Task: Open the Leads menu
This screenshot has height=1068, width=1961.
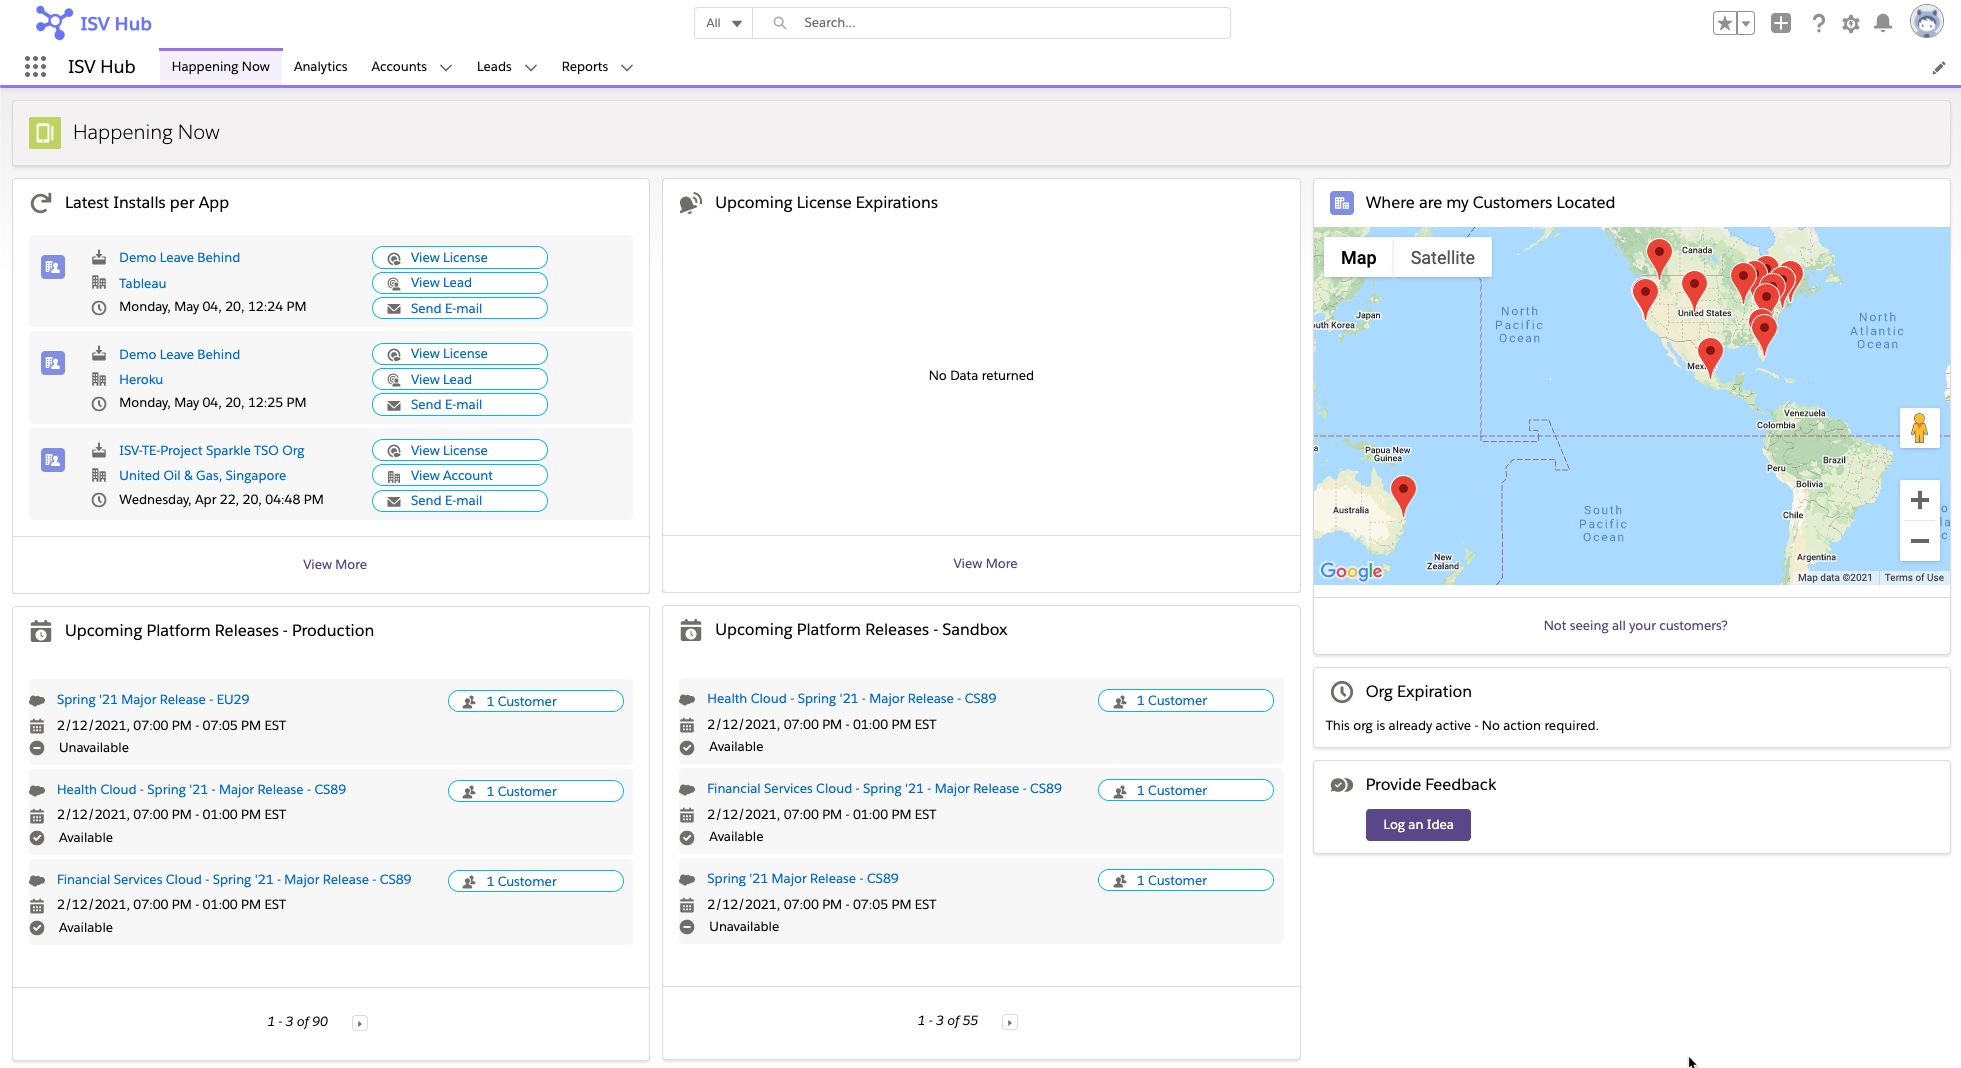Action: (531, 67)
